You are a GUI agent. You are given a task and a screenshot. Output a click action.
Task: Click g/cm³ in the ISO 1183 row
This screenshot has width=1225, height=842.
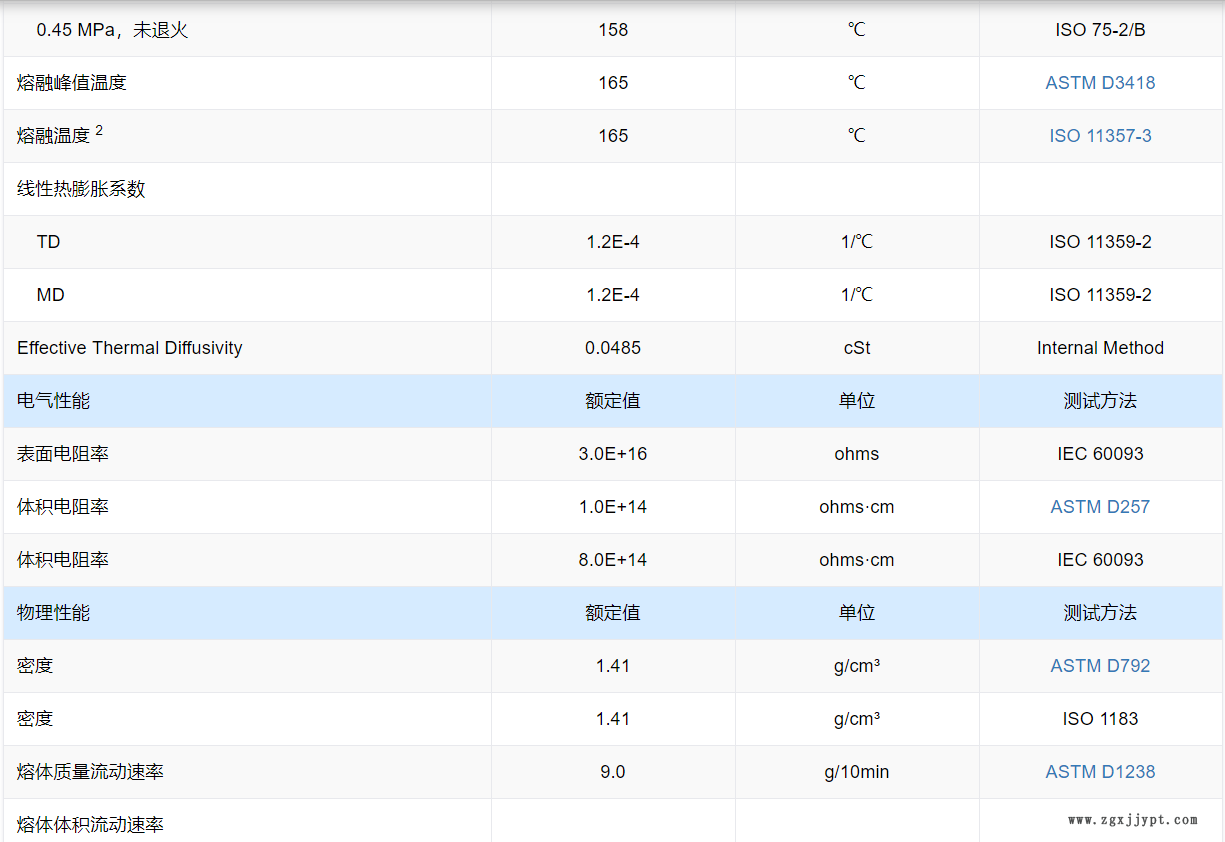coord(857,719)
